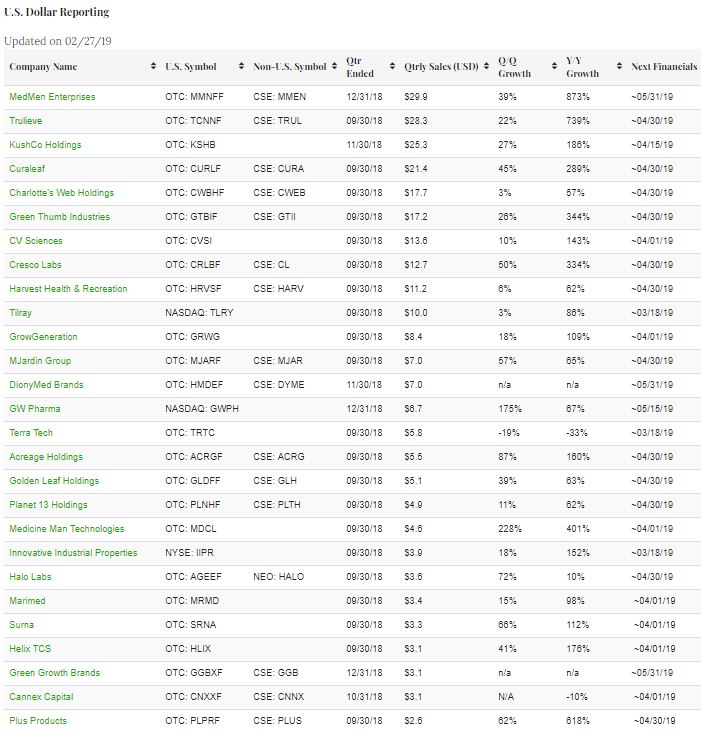The width and height of the screenshot is (701, 735).
Task: Click the sort arrows beside U.S. Symbol
Action: click(x=241, y=67)
